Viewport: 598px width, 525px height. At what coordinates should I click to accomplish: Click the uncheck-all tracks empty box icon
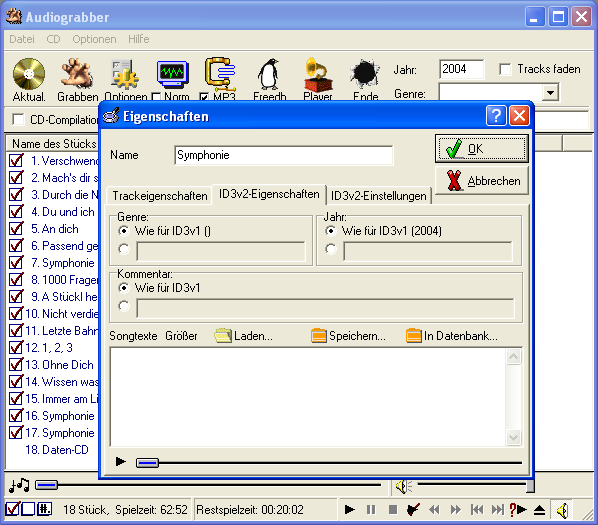coord(28,509)
